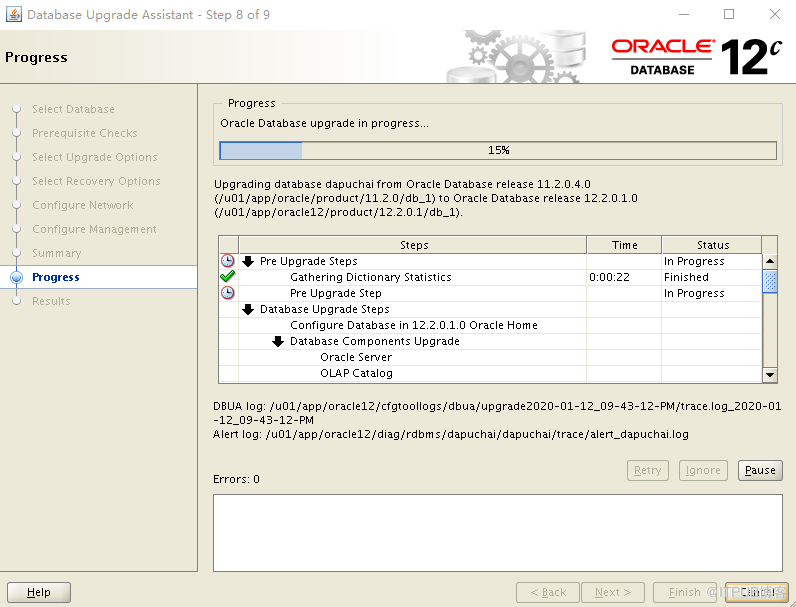796x607 pixels.
Task: Minimize the Database Upgrade Assistant window
Action: (684, 14)
